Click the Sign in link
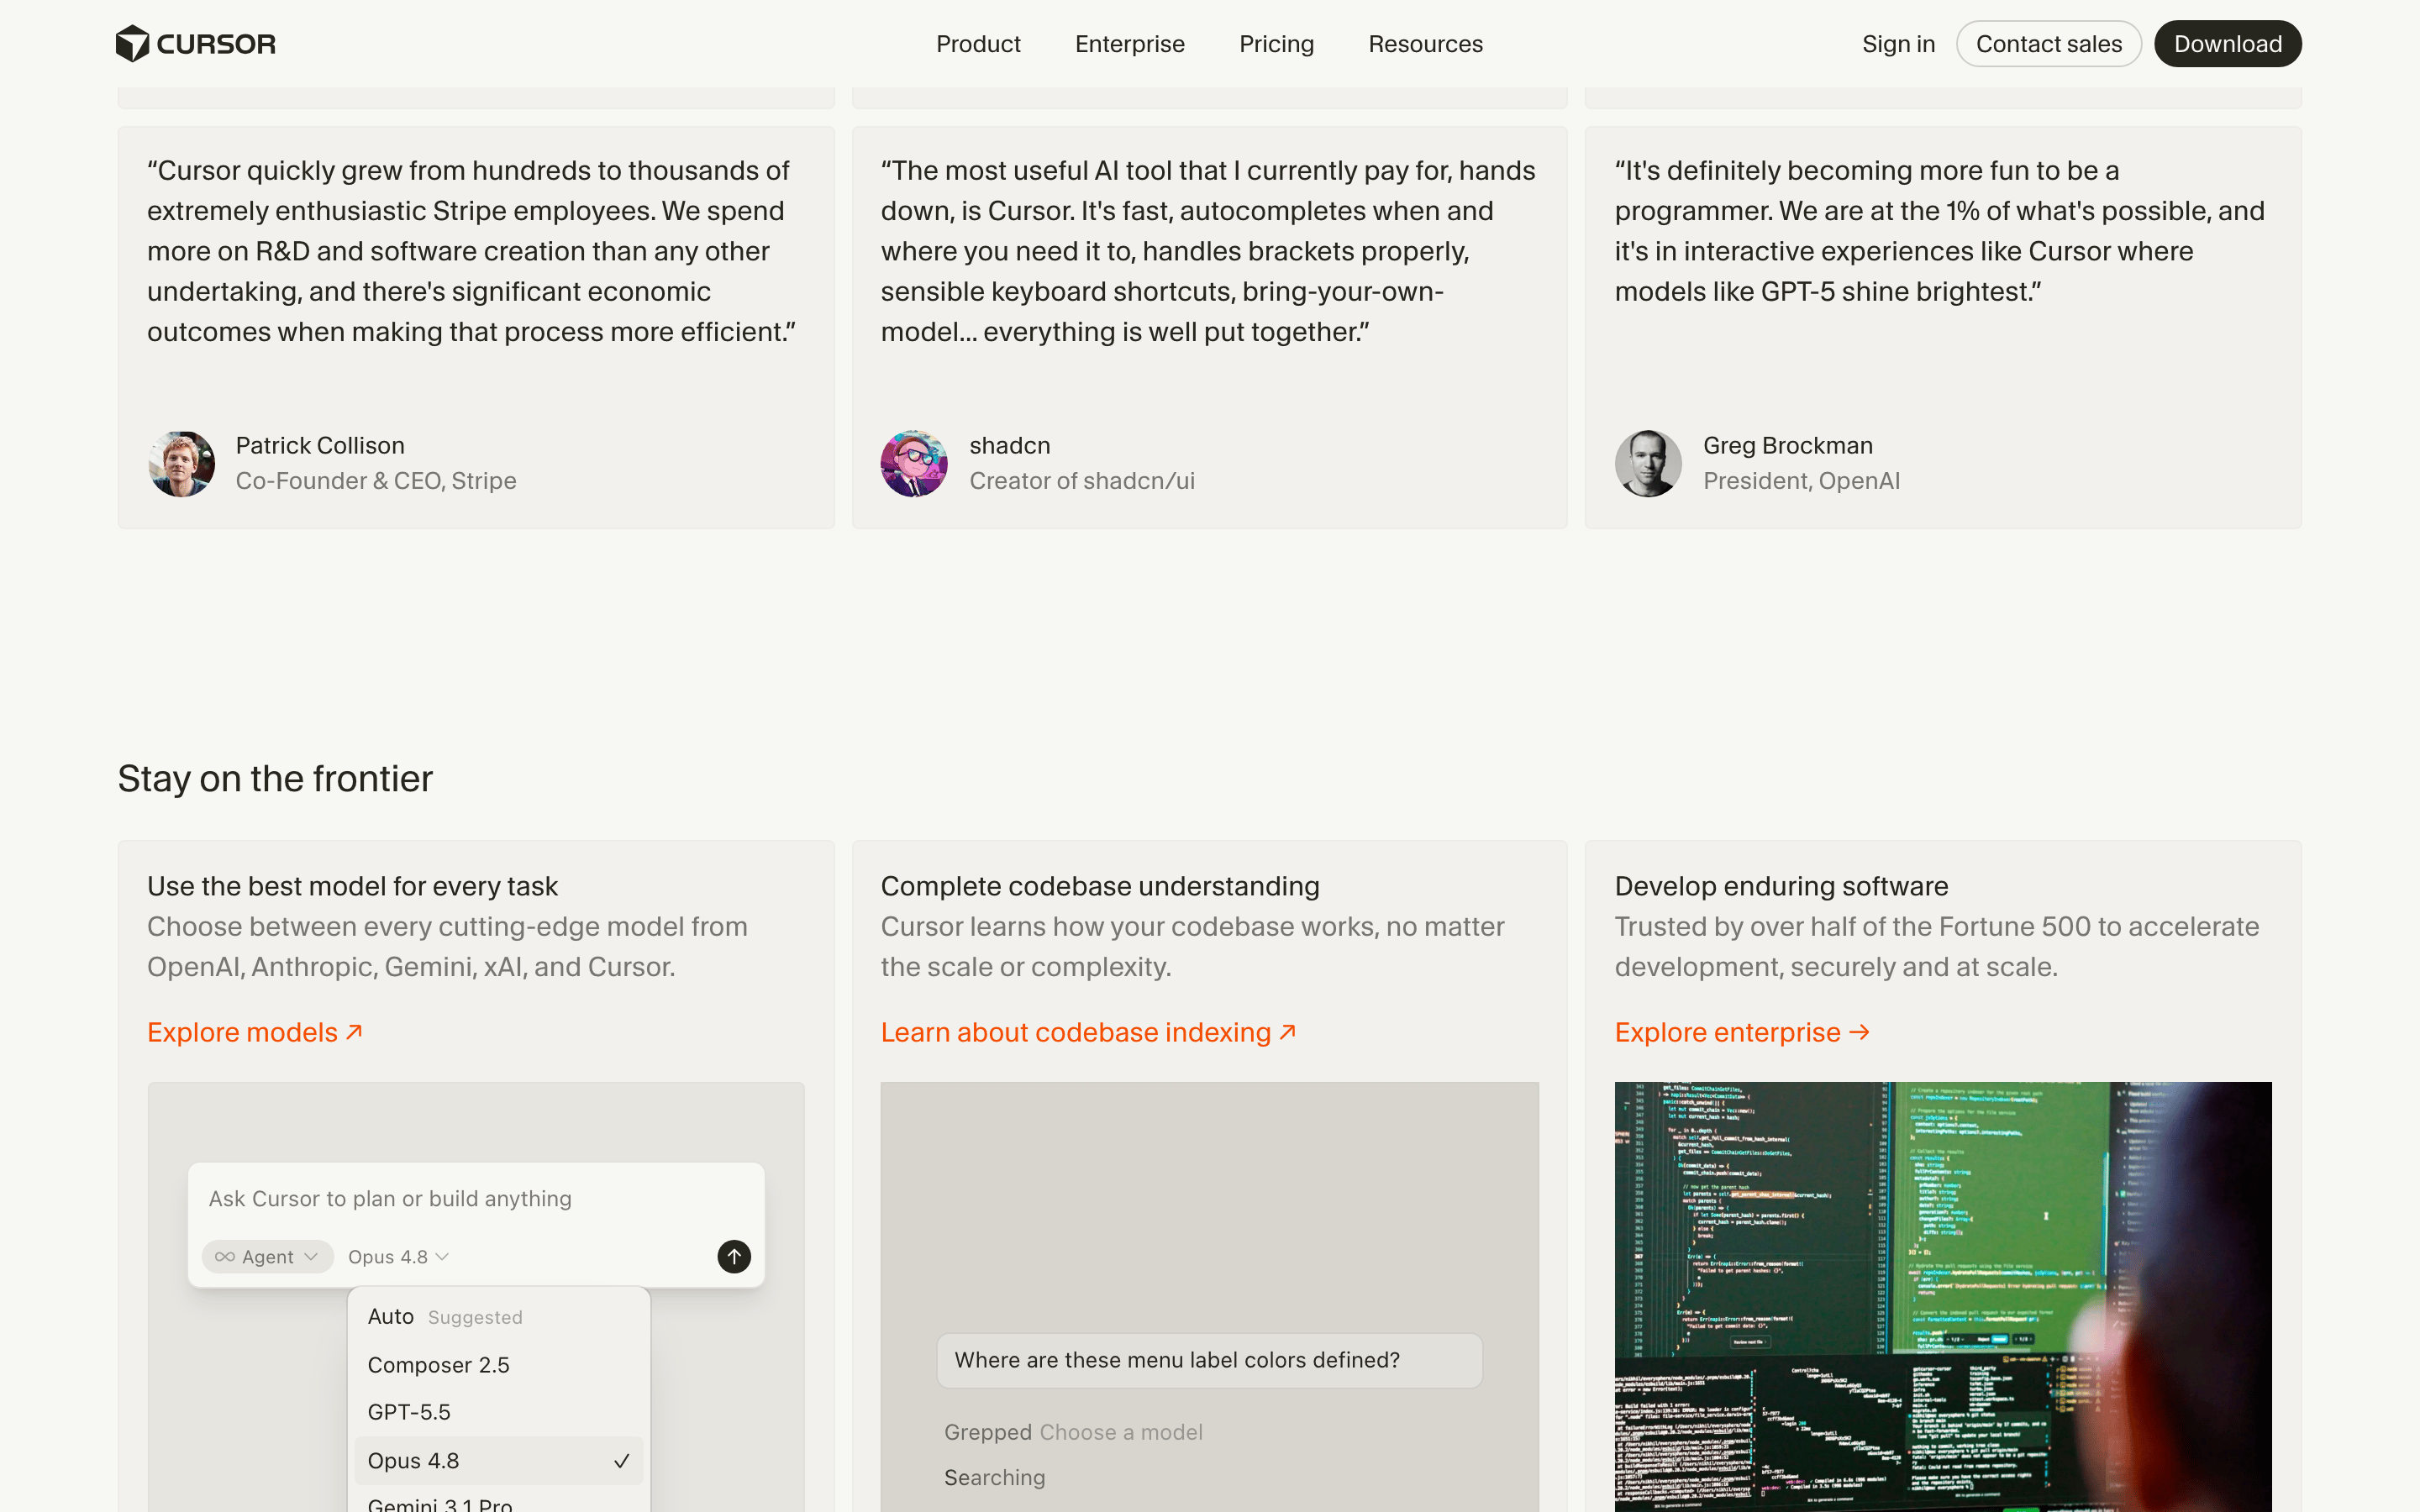This screenshot has width=2420, height=1512. pos(1898,44)
